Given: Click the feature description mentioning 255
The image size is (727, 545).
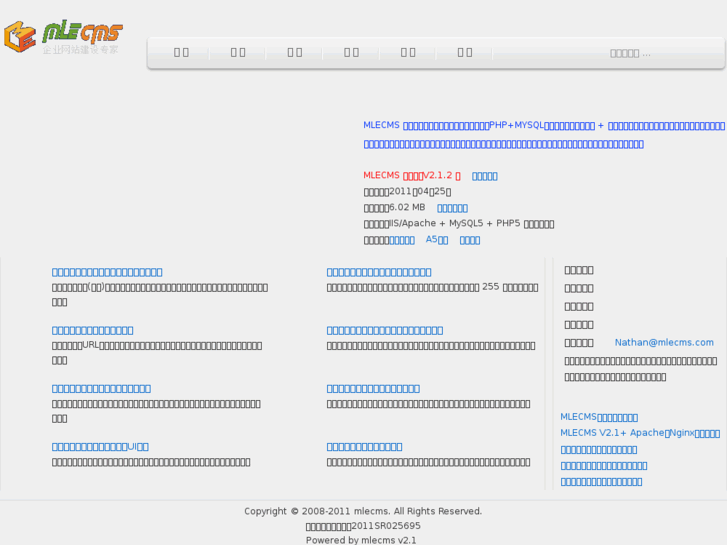Looking at the screenshot, I should (x=432, y=287).
